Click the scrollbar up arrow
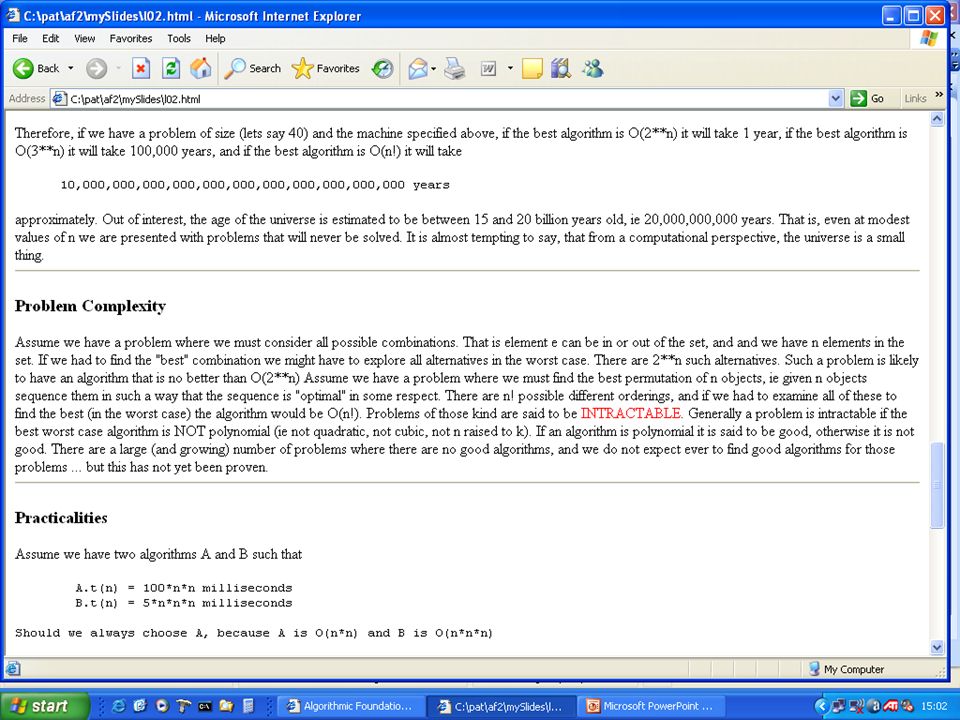Screen dimensions: 960x720 tap(937, 119)
